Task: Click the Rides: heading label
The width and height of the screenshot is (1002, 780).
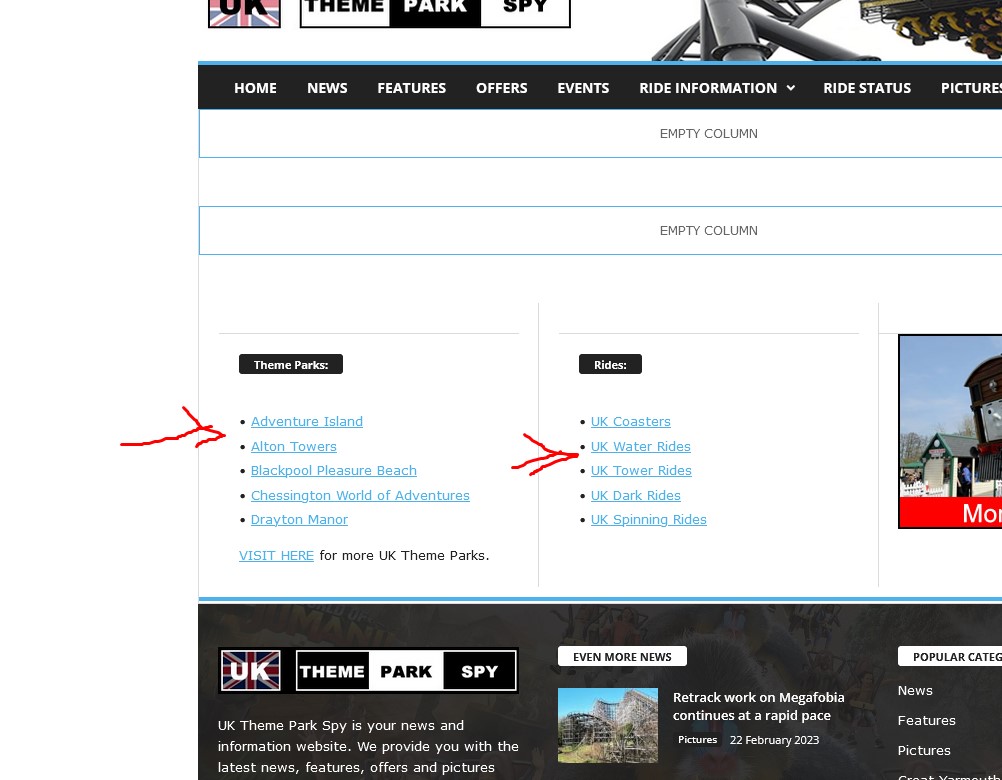Action: click(610, 364)
